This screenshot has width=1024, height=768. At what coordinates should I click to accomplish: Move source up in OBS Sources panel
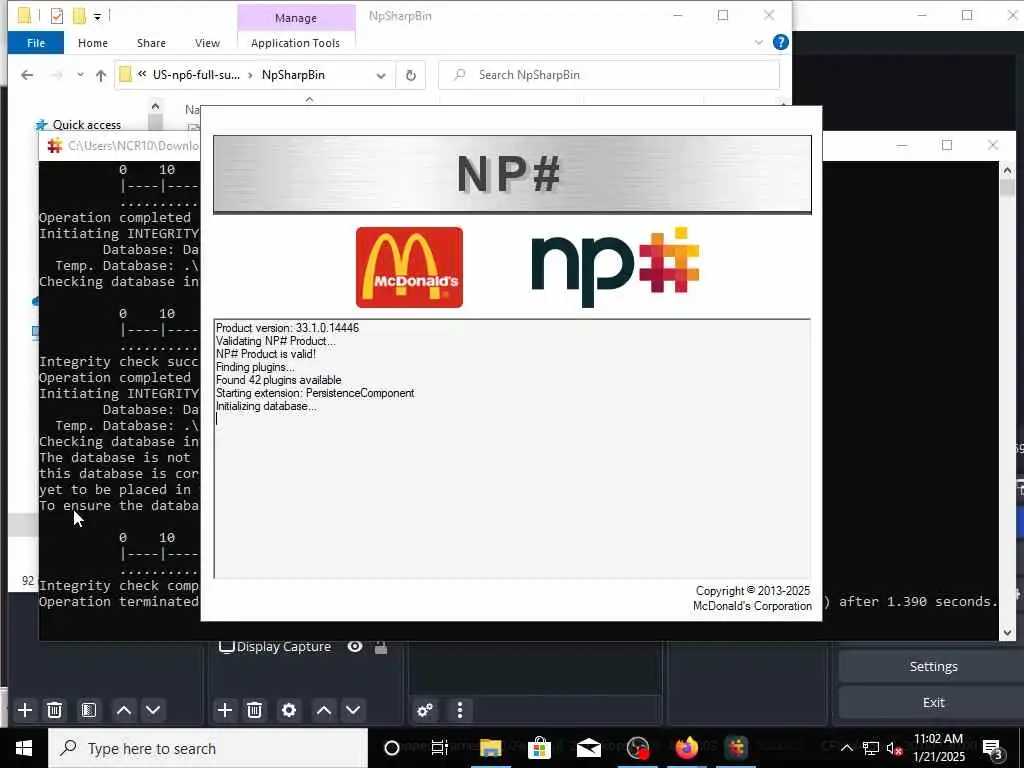point(324,710)
